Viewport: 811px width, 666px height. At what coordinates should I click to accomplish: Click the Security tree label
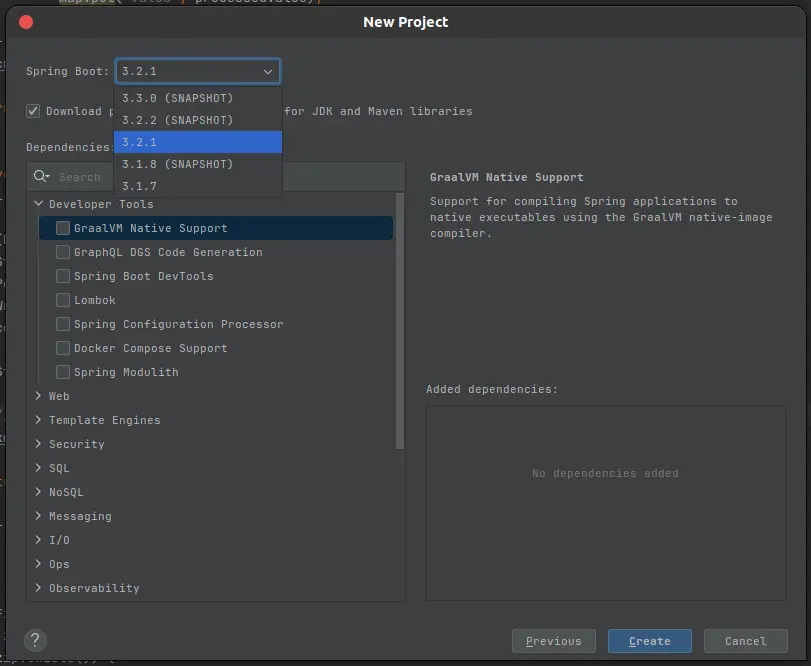[77, 444]
